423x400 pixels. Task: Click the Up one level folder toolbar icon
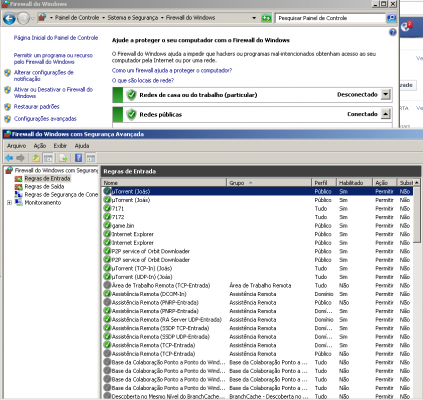(36, 158)
